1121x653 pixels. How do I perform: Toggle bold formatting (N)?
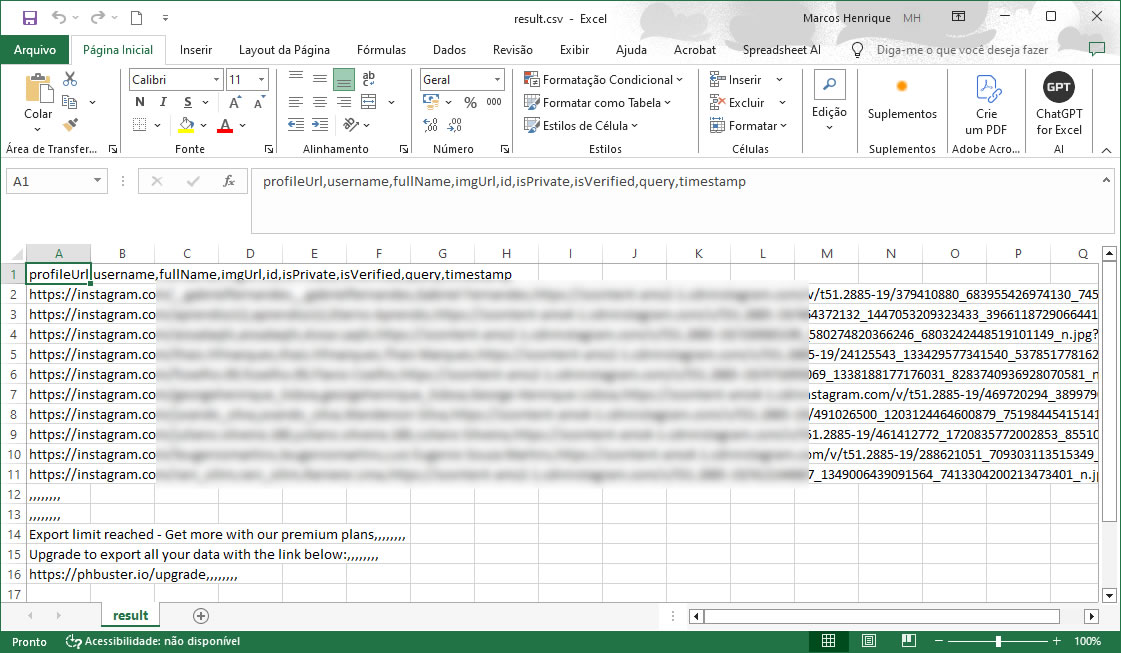click(x=139, y=102)
